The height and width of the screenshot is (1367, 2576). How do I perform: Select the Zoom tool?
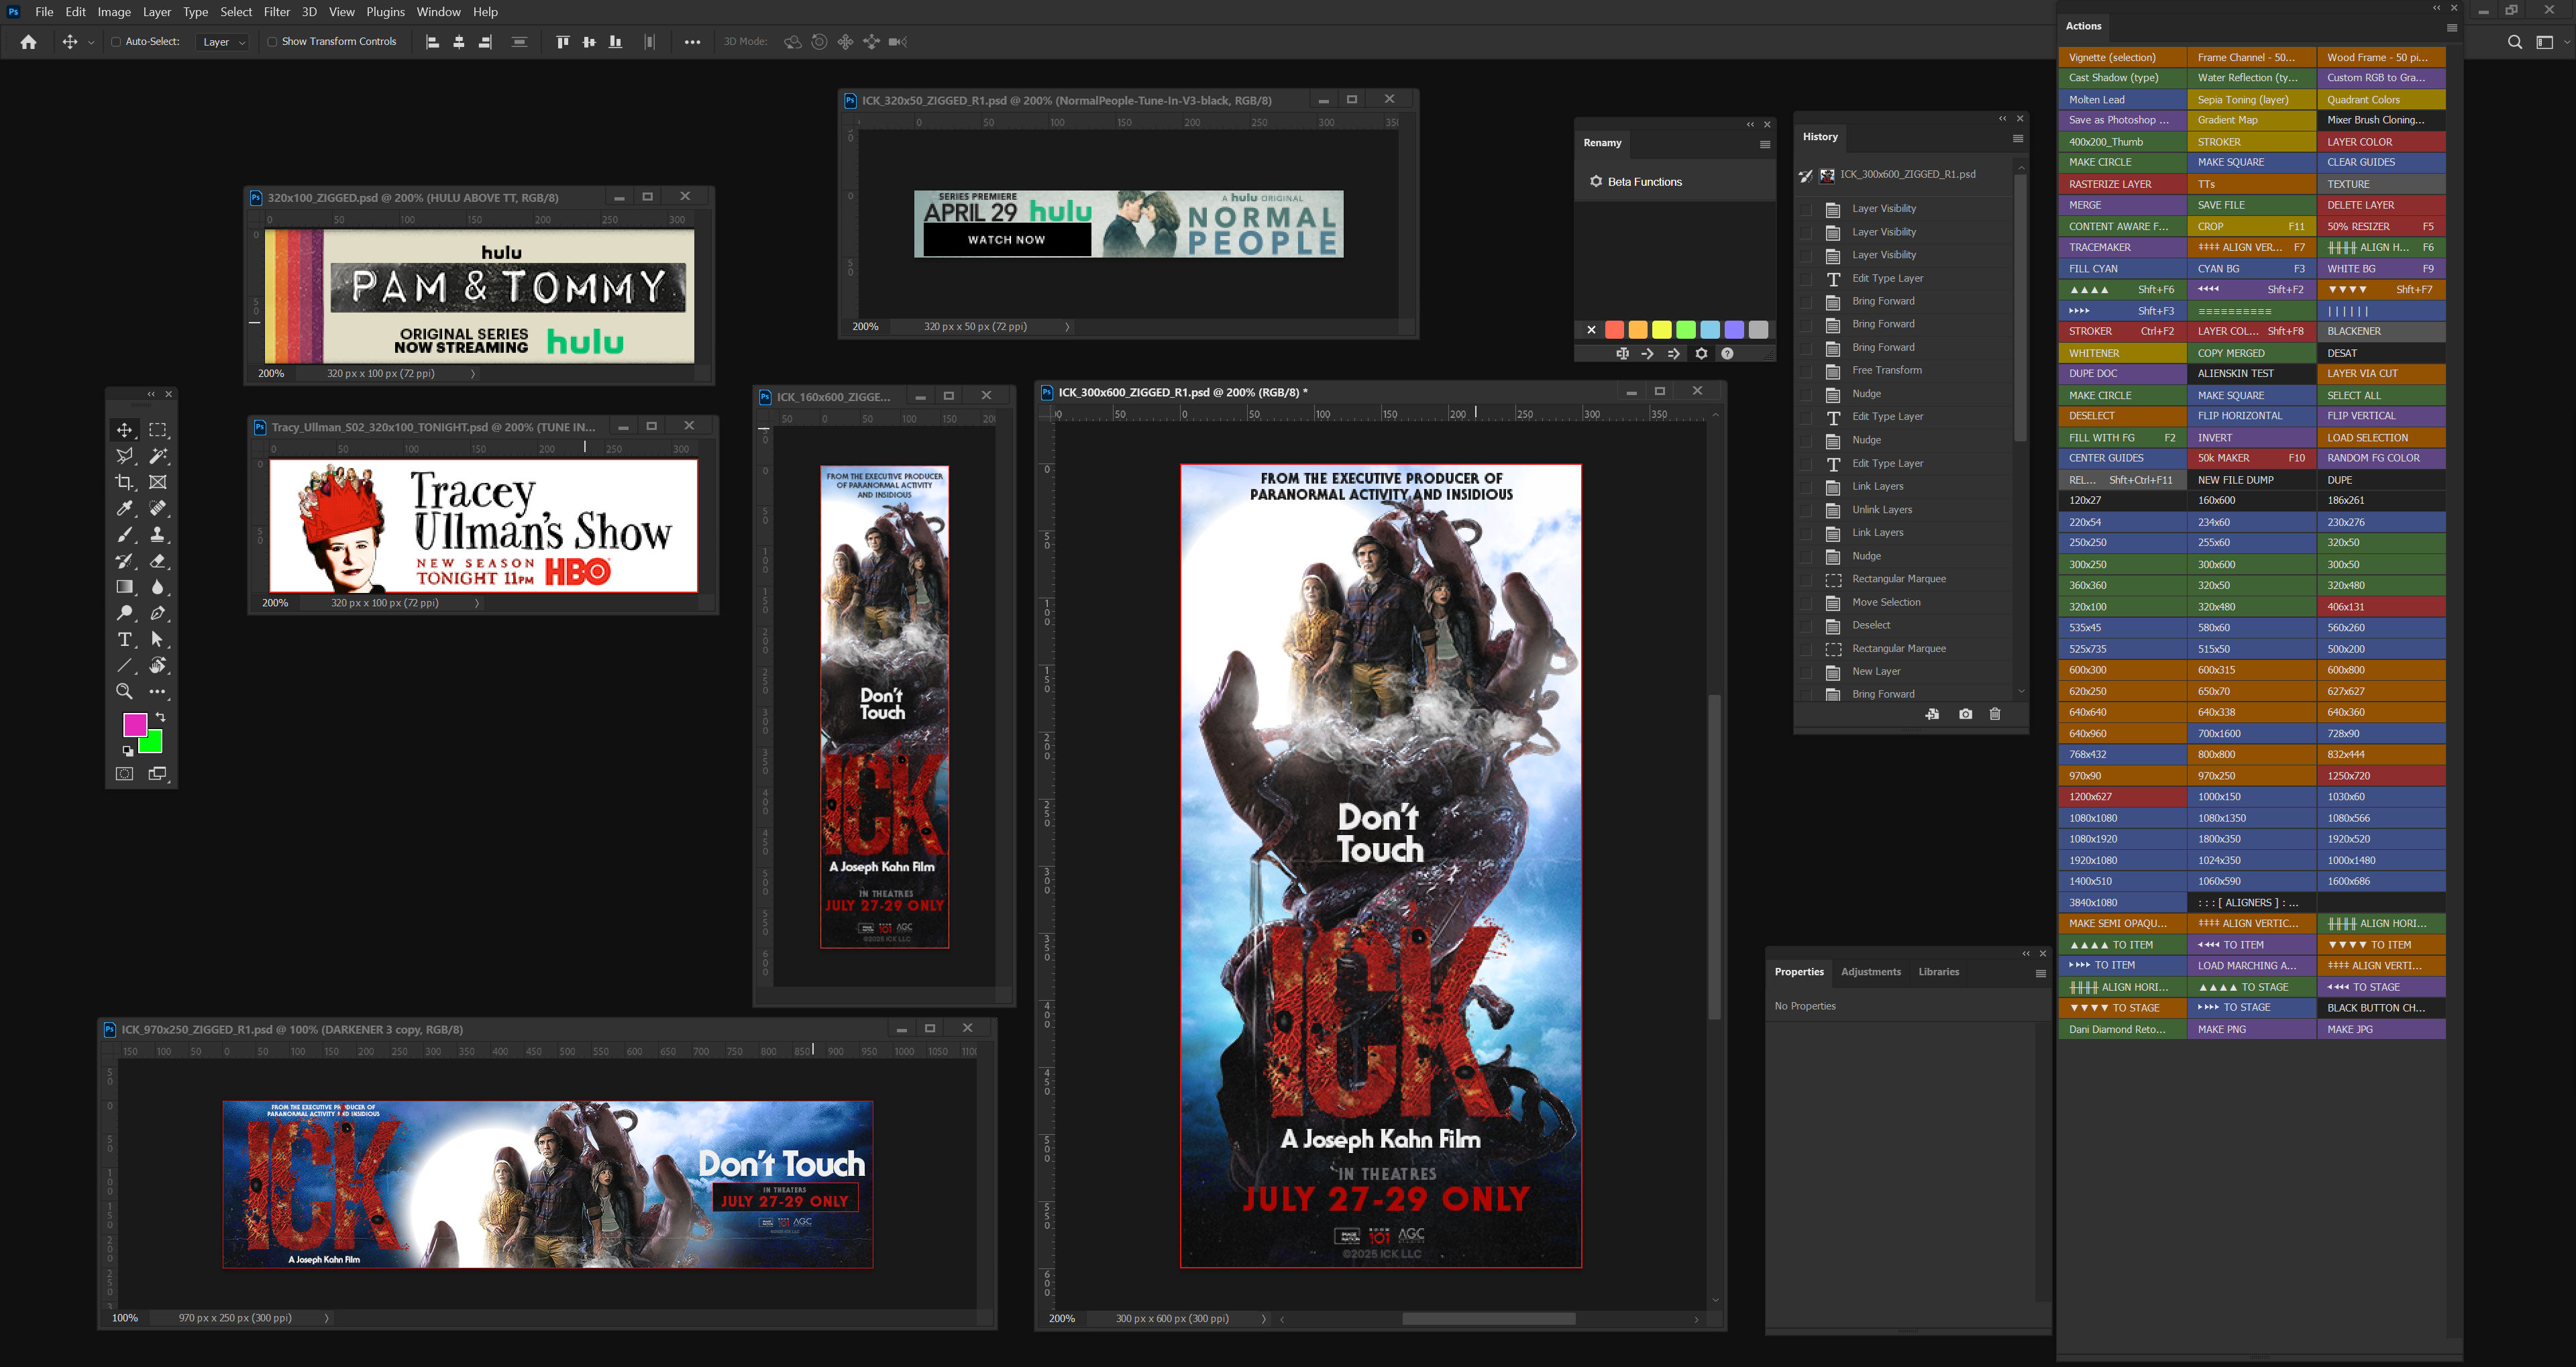[x=124, y=691]
